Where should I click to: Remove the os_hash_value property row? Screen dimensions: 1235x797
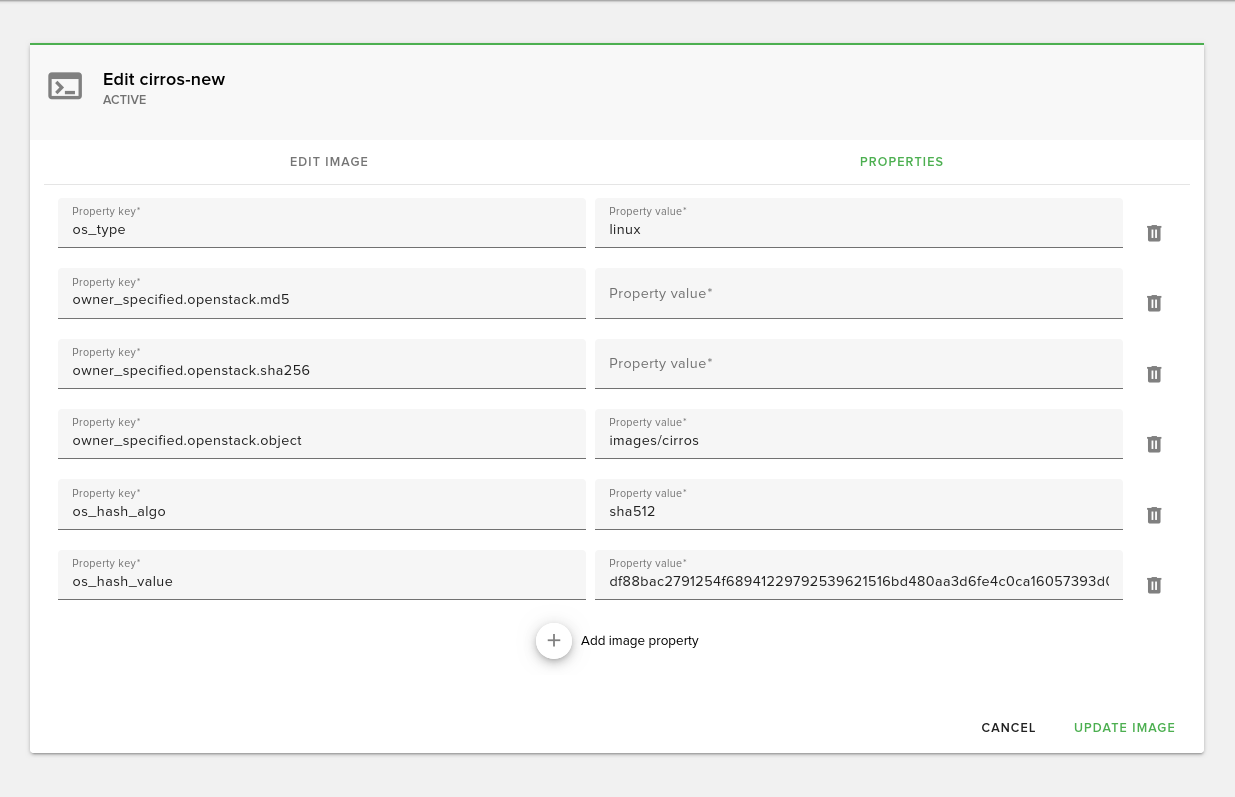pyautogui.click(x=1153, y=585)
